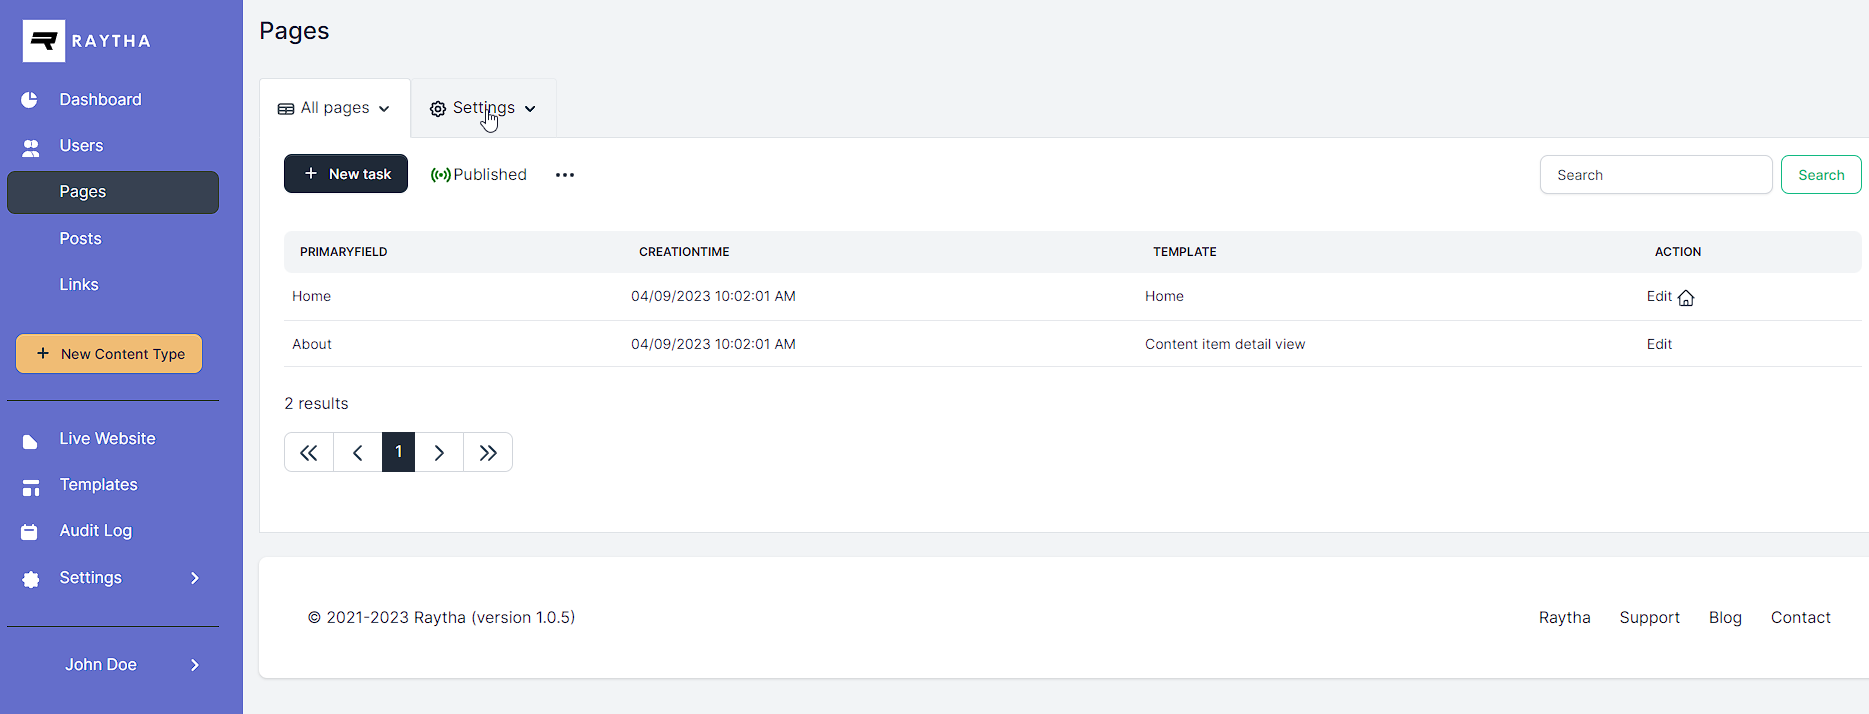Click the Audit Log calendar icon

coord(30,532)
